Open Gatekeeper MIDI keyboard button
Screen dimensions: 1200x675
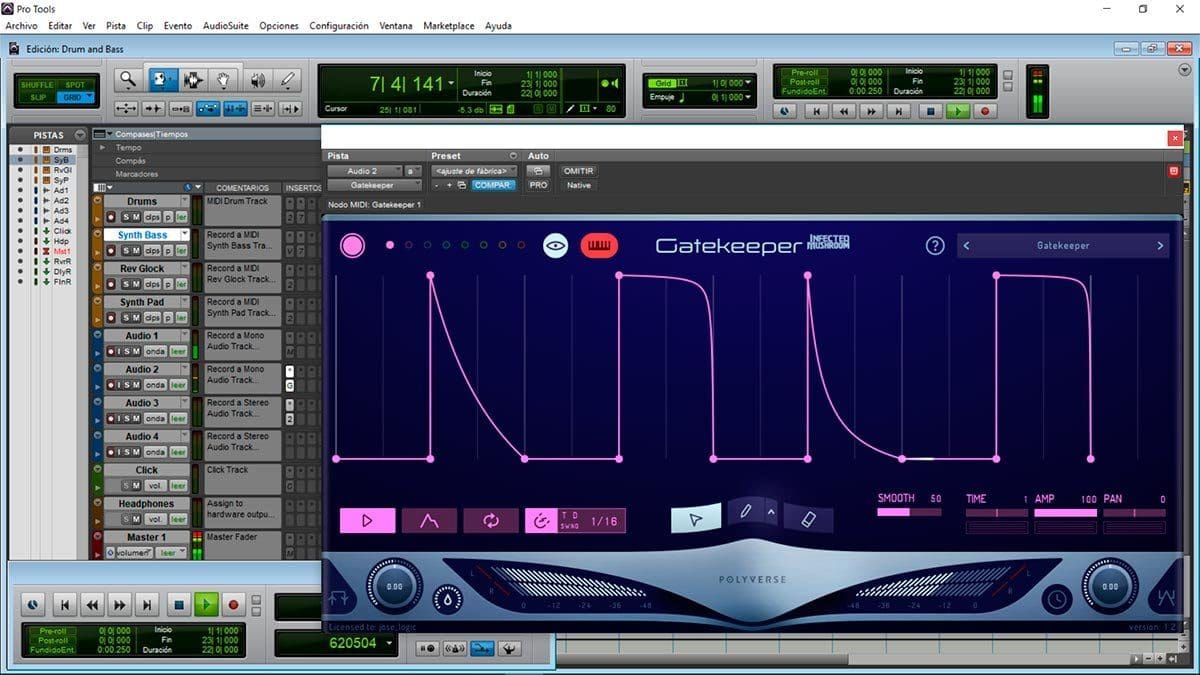point(599,245)
